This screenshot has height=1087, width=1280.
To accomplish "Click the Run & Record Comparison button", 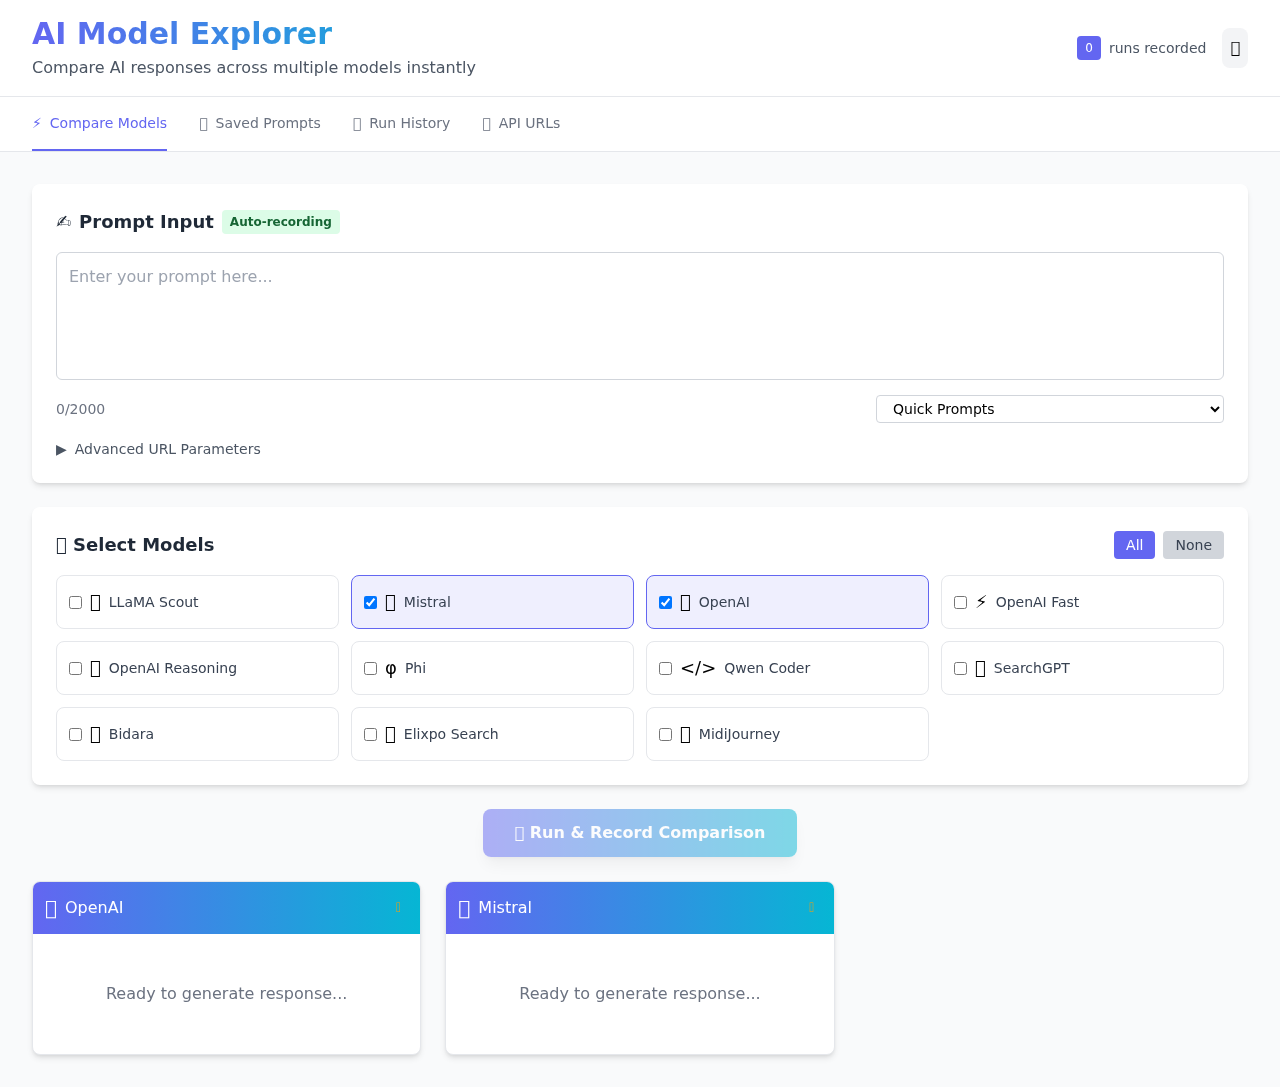I will pyautogui.click(x=639, y=832).
